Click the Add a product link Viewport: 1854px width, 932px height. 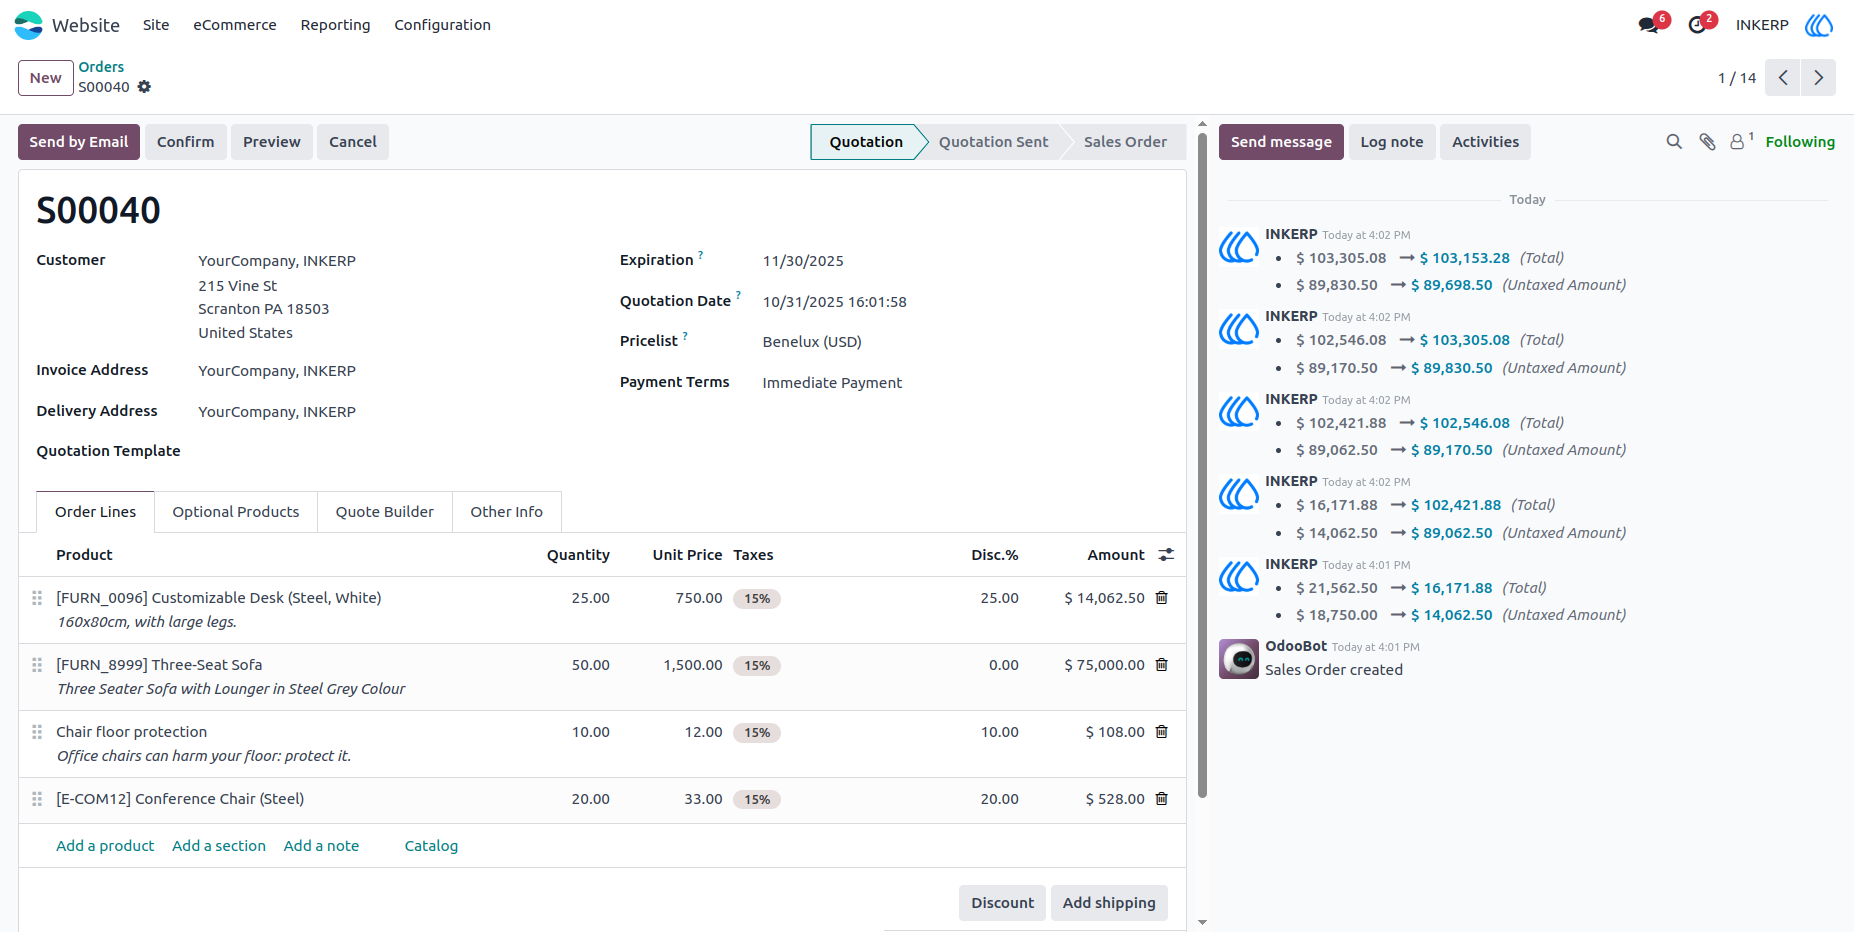(105, 846)
